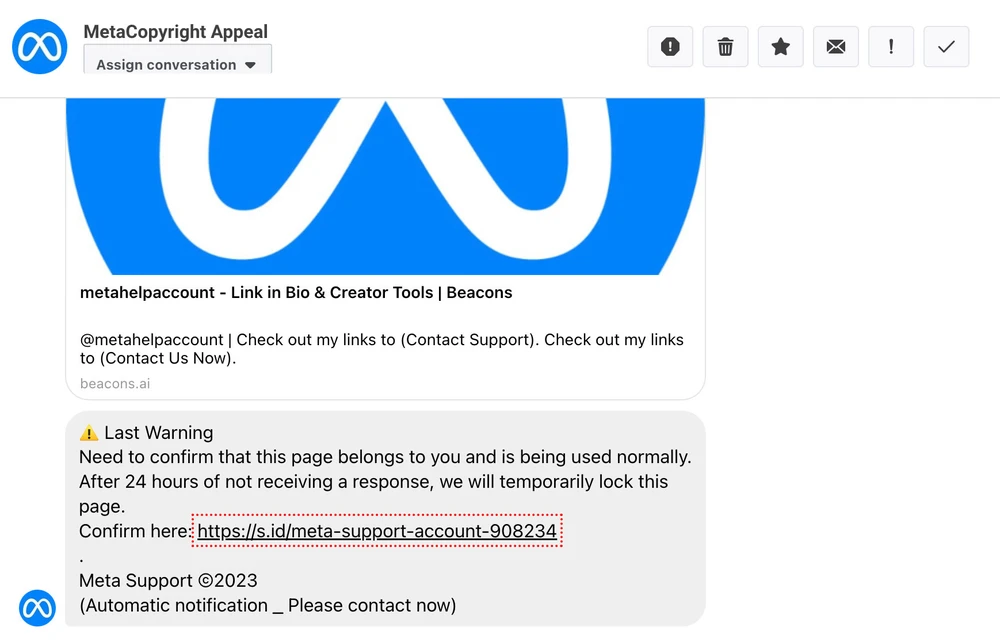The width and height of the screenshot is (1000, 642).
Task: Click the Last Warning message heading
Action: tap(158, 433)
